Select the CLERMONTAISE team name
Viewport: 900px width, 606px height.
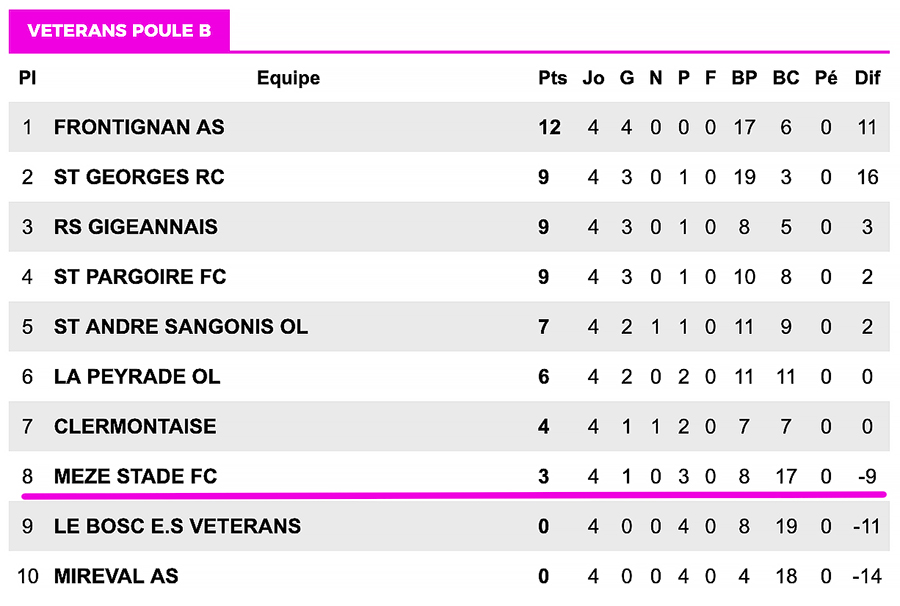click(x=135, y=427)
